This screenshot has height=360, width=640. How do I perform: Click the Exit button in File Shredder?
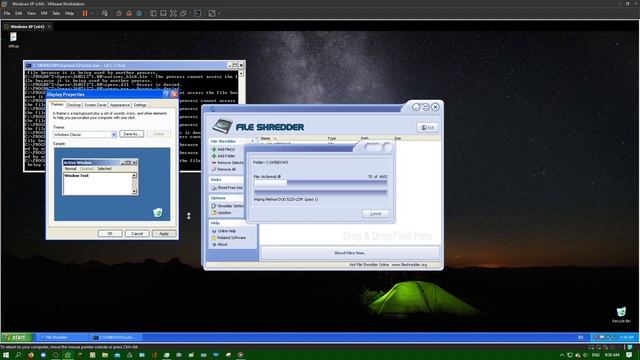pos(427,128)
